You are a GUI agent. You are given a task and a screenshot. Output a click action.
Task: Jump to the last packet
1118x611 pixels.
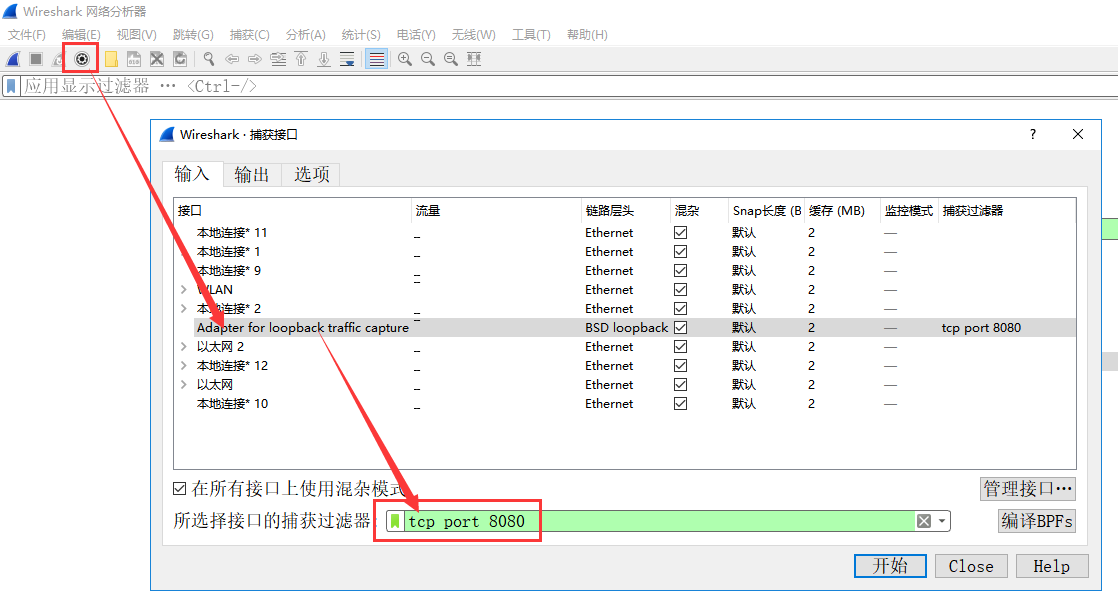point(324,59)
